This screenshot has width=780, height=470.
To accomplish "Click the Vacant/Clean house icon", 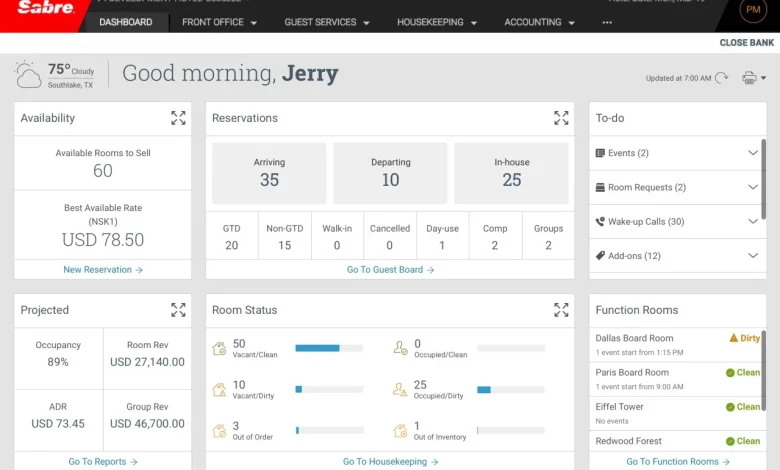I will point(219,348).
